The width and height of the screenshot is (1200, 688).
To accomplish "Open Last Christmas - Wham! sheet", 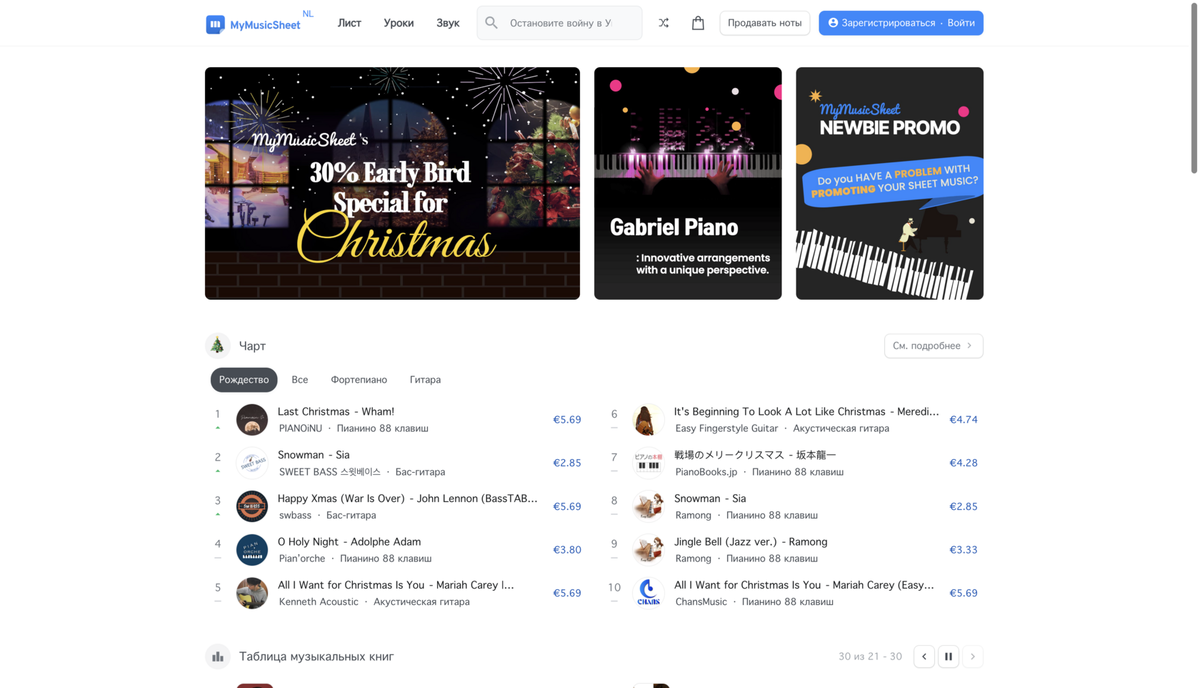I will [x=336, y=412].
